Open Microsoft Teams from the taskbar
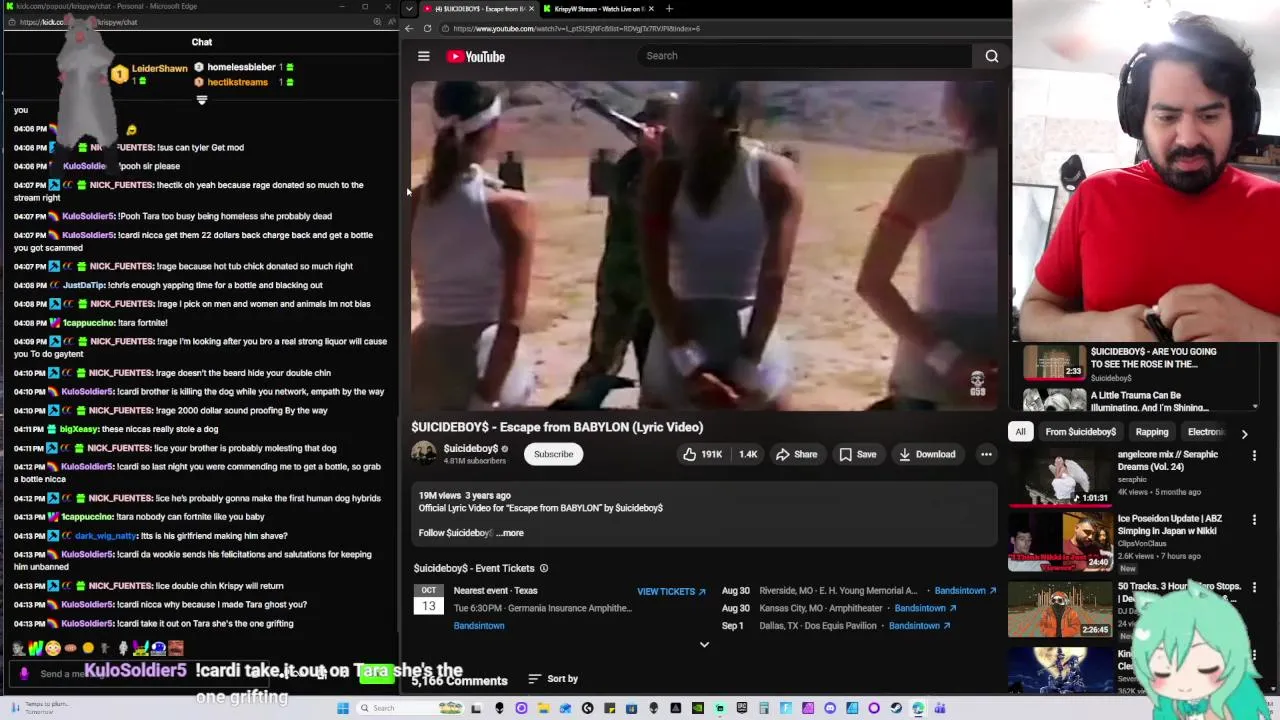This screenshot has height=720, width=1280. point(940,708)
